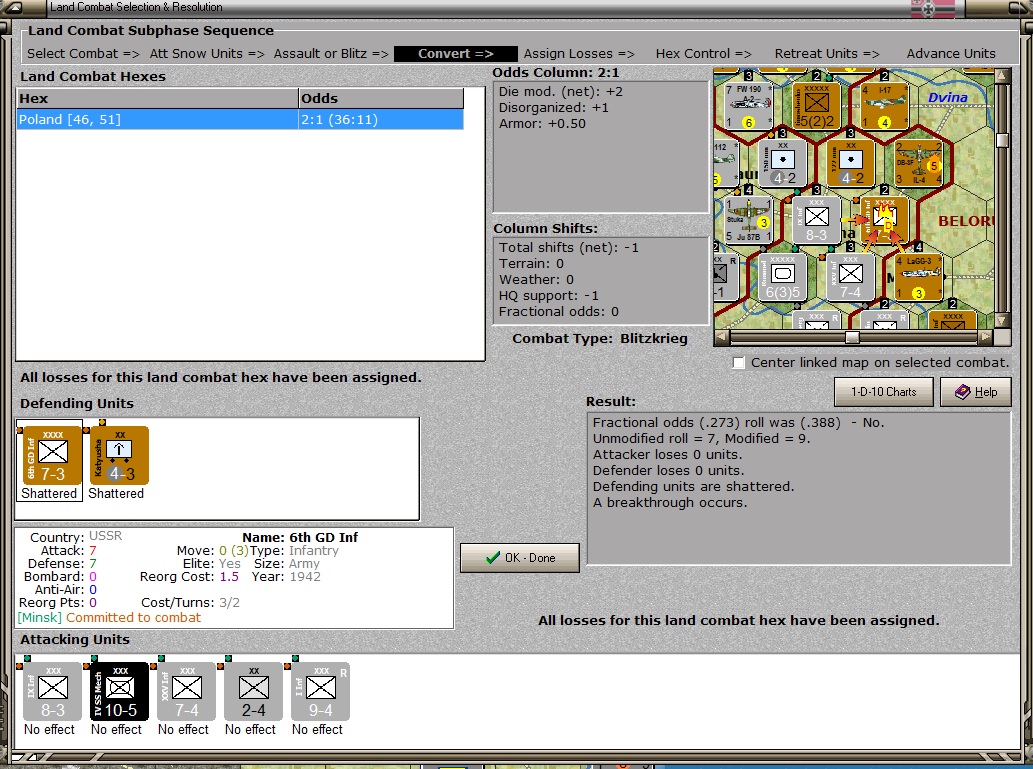Click the IL-4 bomber counter on map
Screen dimensions: 1033x769
click(x=918, y=163)
